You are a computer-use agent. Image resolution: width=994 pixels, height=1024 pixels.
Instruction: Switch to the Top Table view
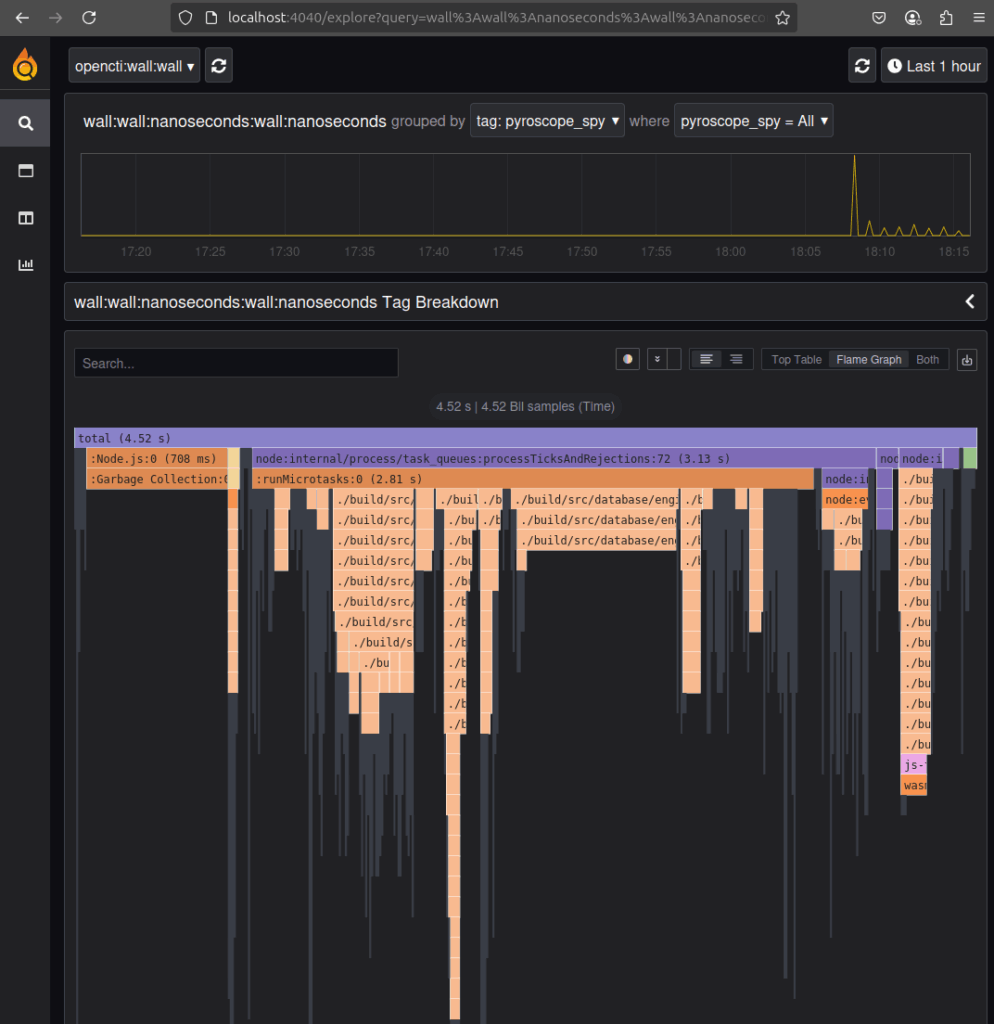point(795,358)
